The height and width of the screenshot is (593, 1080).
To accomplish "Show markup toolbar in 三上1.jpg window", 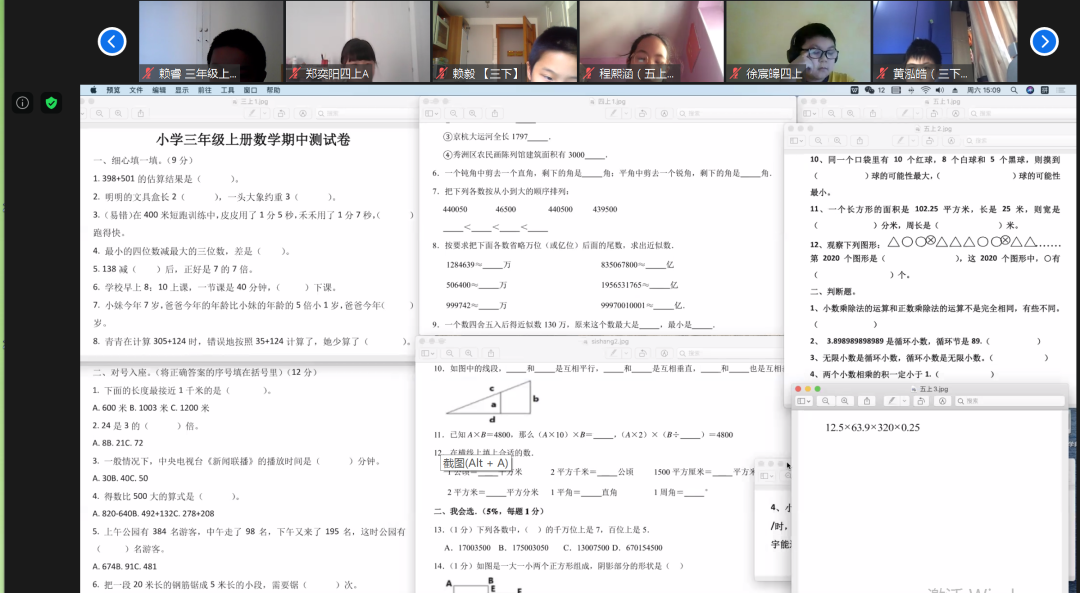I will (302, 113).
